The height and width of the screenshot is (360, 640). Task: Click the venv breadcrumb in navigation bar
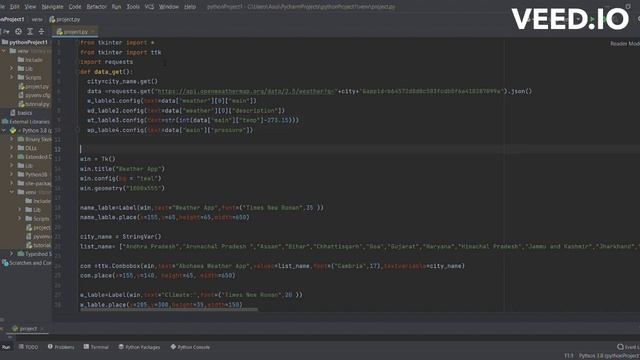[x=37, y=19]
